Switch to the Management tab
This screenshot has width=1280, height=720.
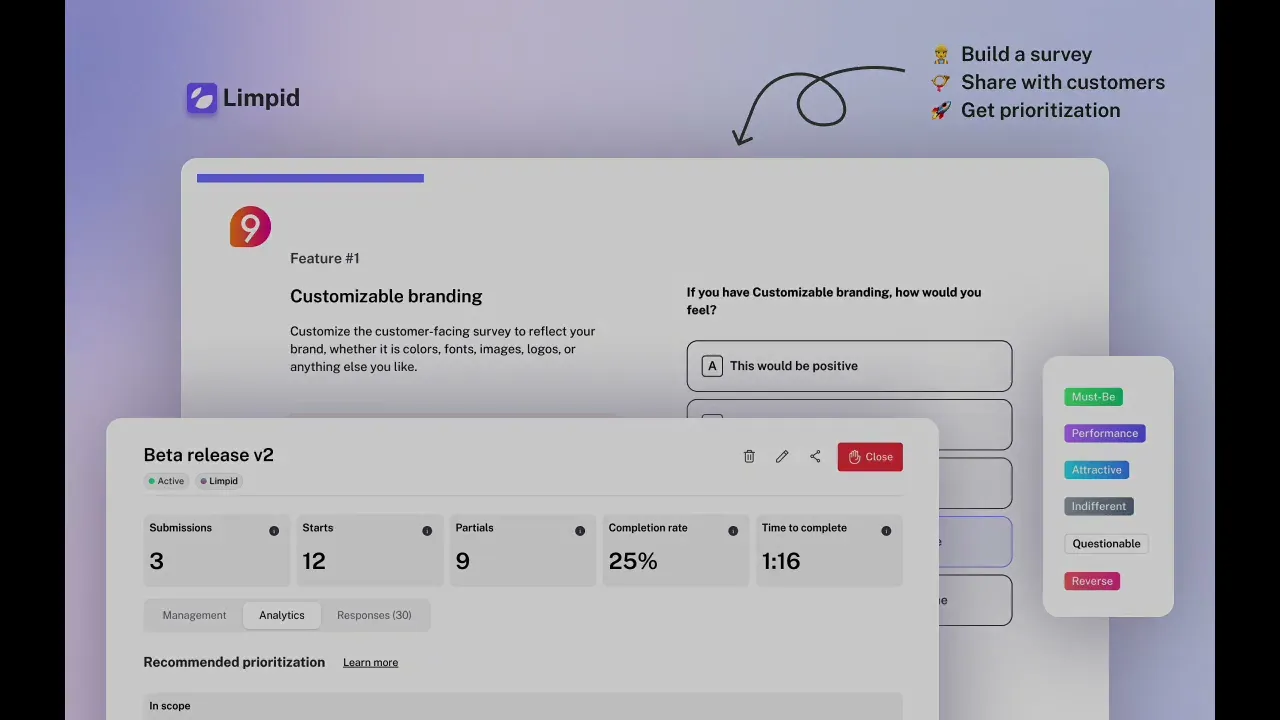pos(194,615)
